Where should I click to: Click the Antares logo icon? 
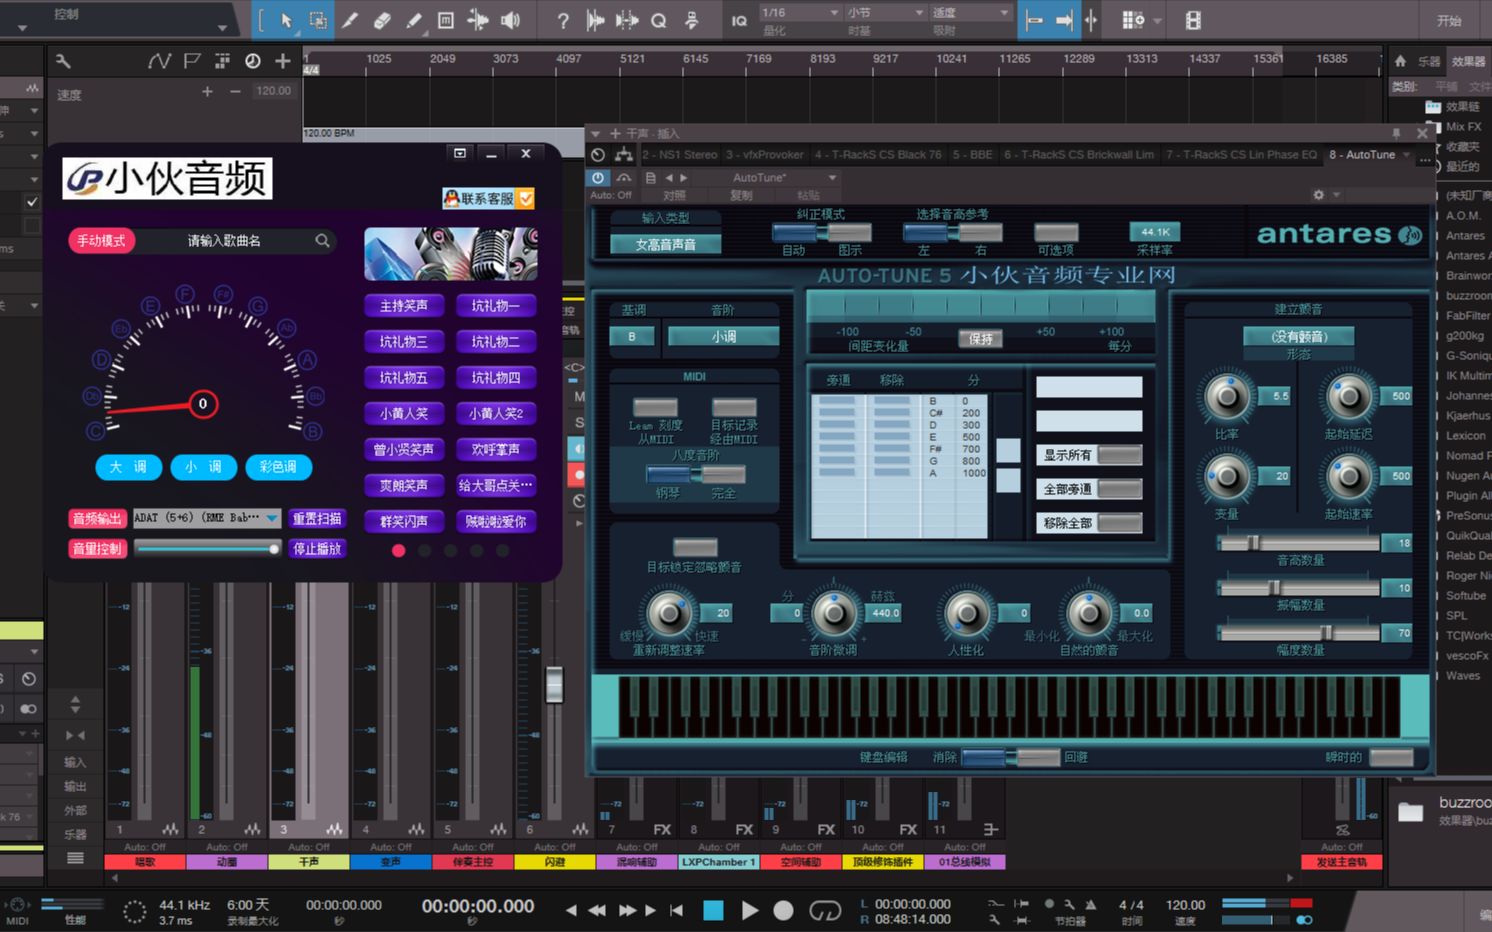click(1410, 235)
